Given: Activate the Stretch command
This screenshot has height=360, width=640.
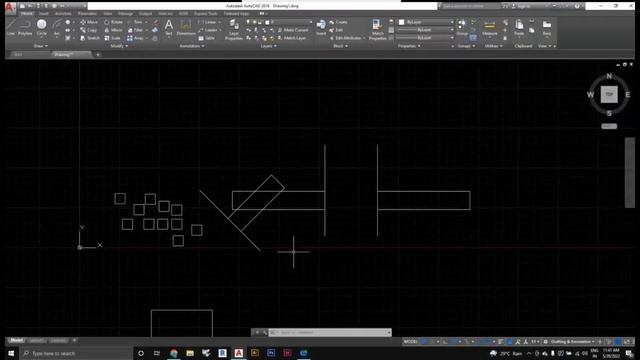Looking at the screenshot, I should coord(90,38).
